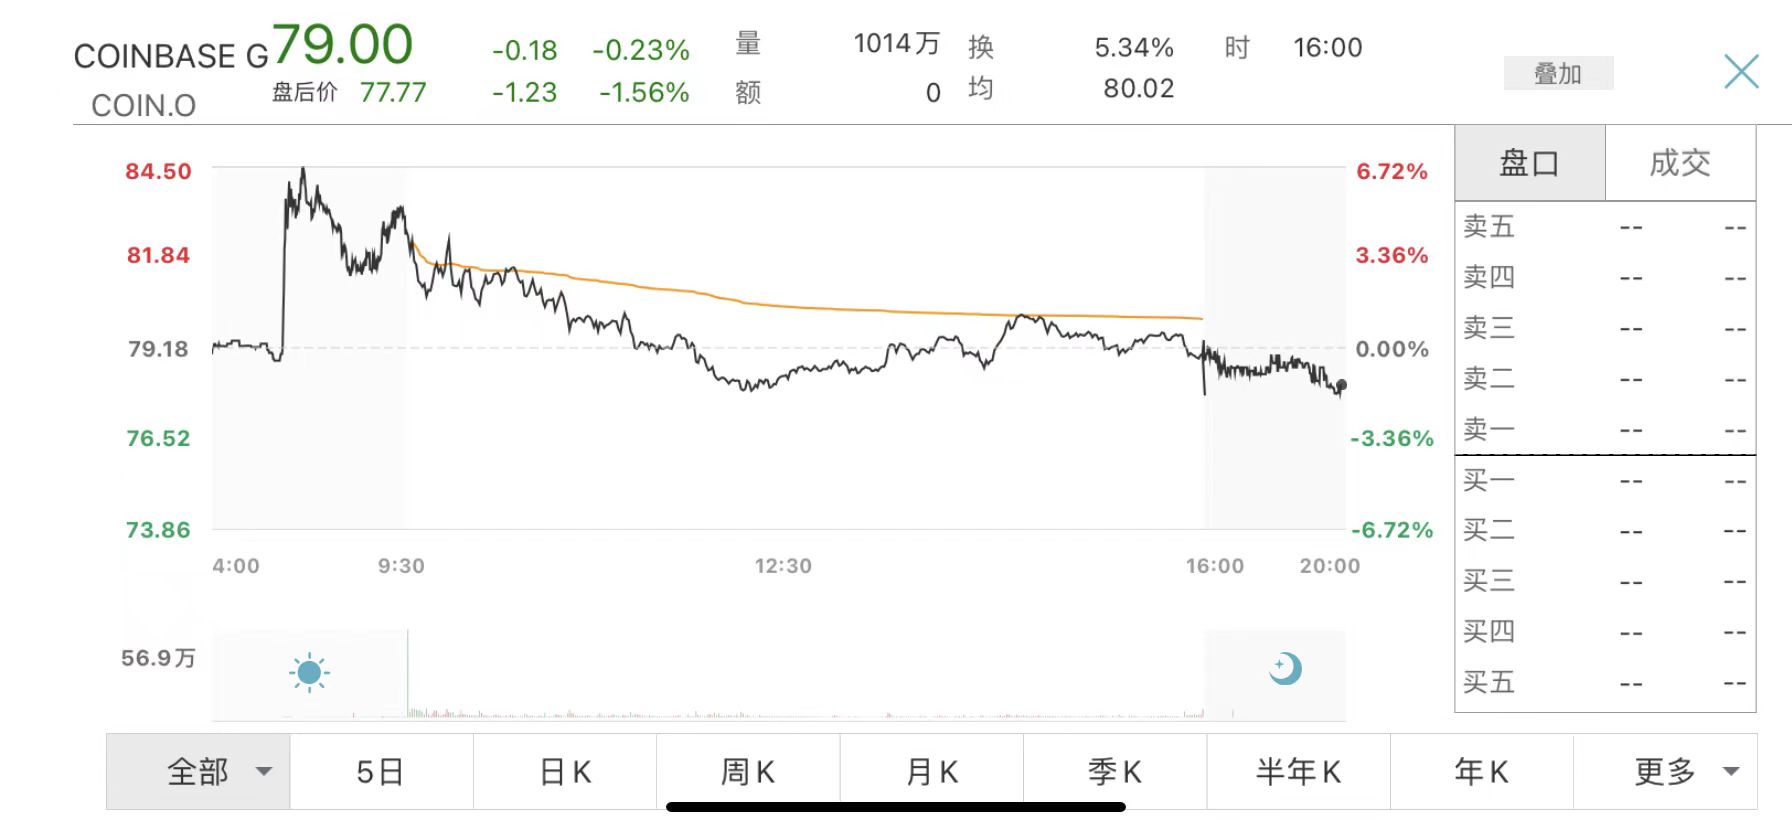
Task: Select the 周K chart period
Action: 748,772
